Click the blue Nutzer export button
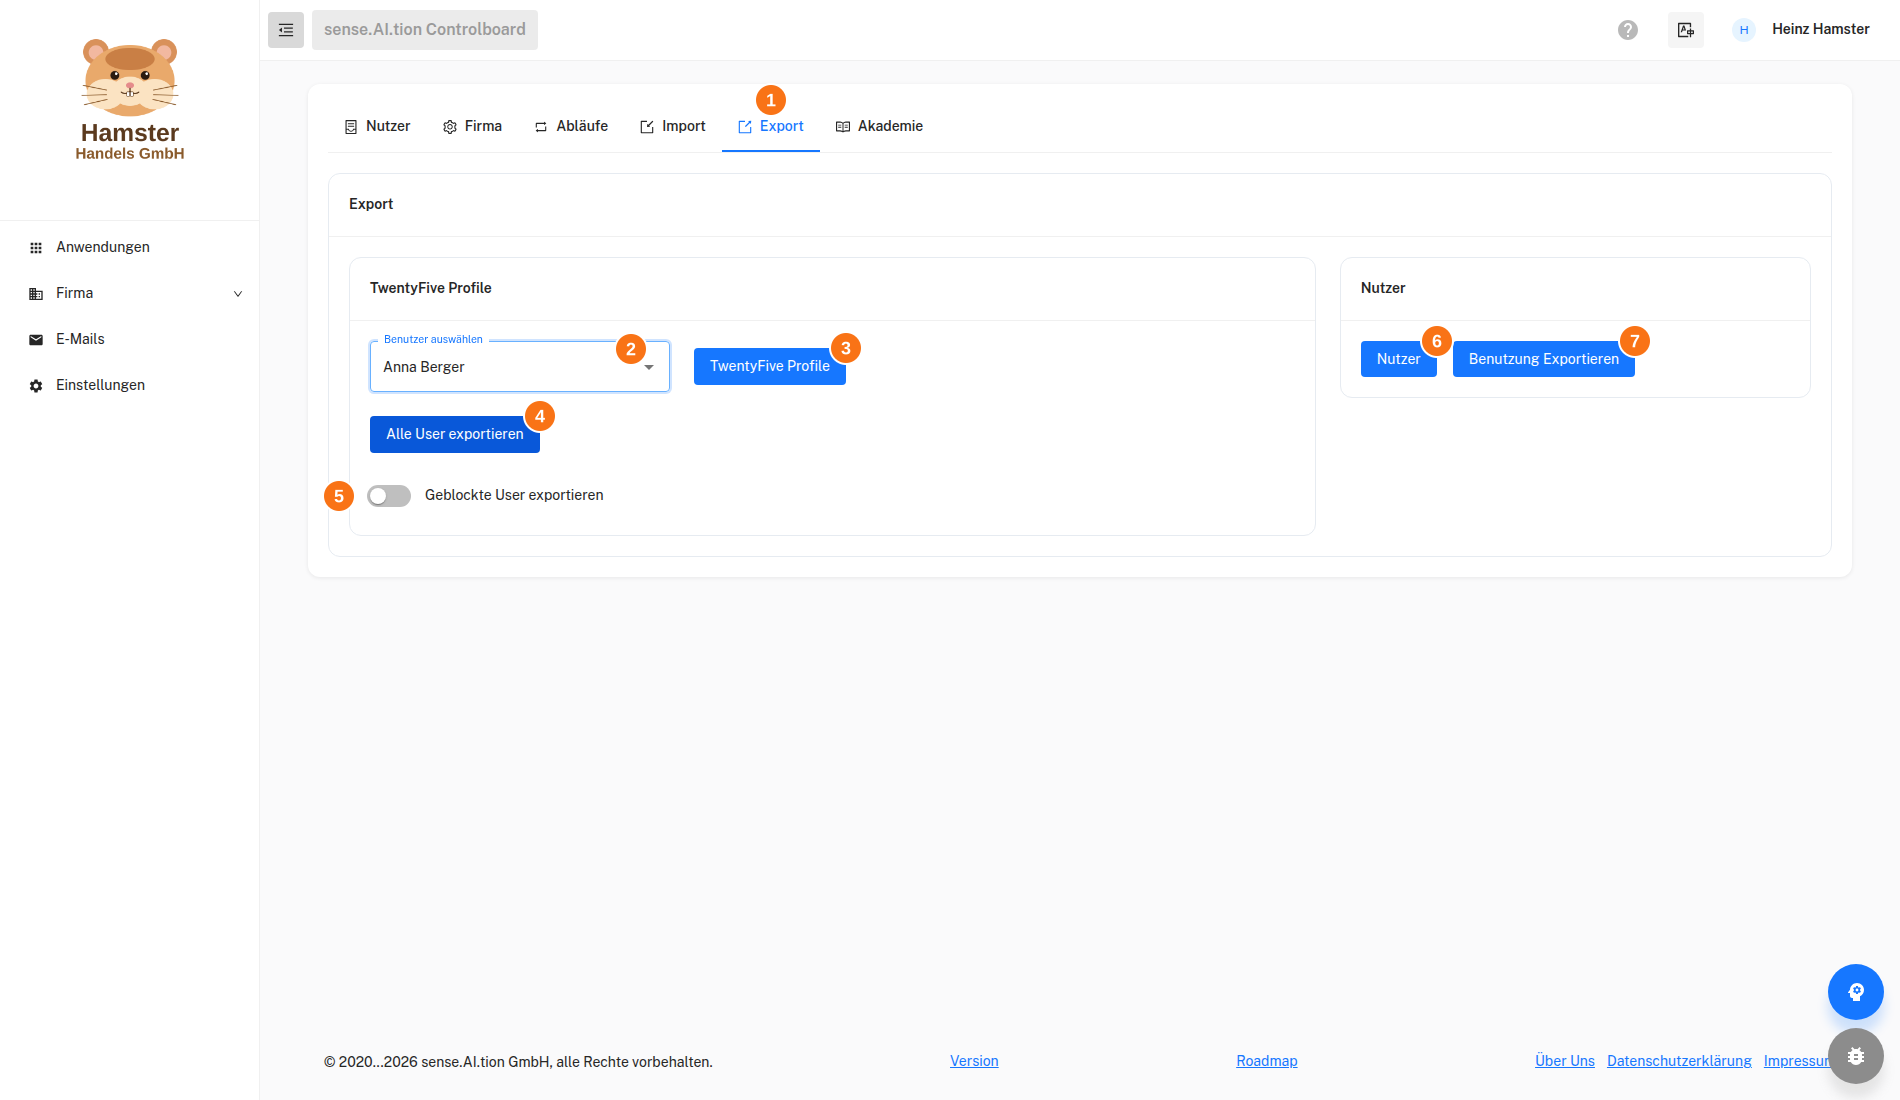This screenshot has height=1100, width=1900. 1398,359
